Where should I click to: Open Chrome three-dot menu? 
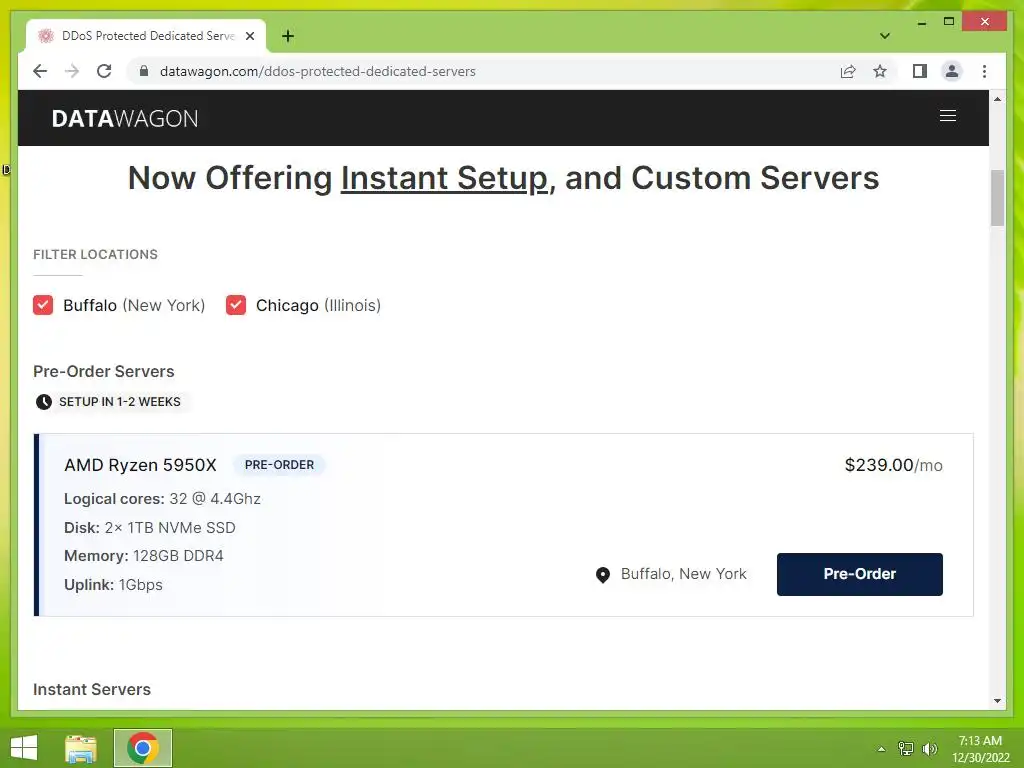(984, 71)
